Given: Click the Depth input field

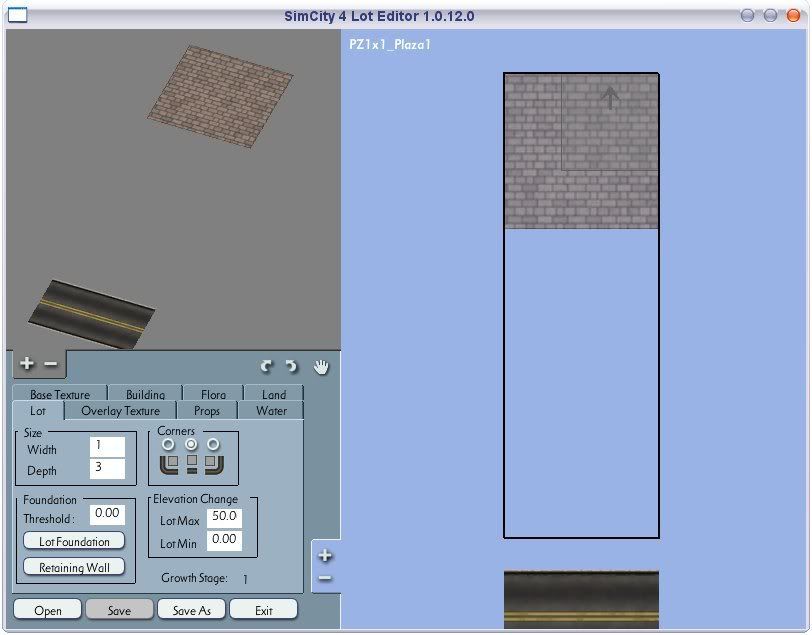Looking at the screenshot, I should pyautogui.click(x=107, y=469).
